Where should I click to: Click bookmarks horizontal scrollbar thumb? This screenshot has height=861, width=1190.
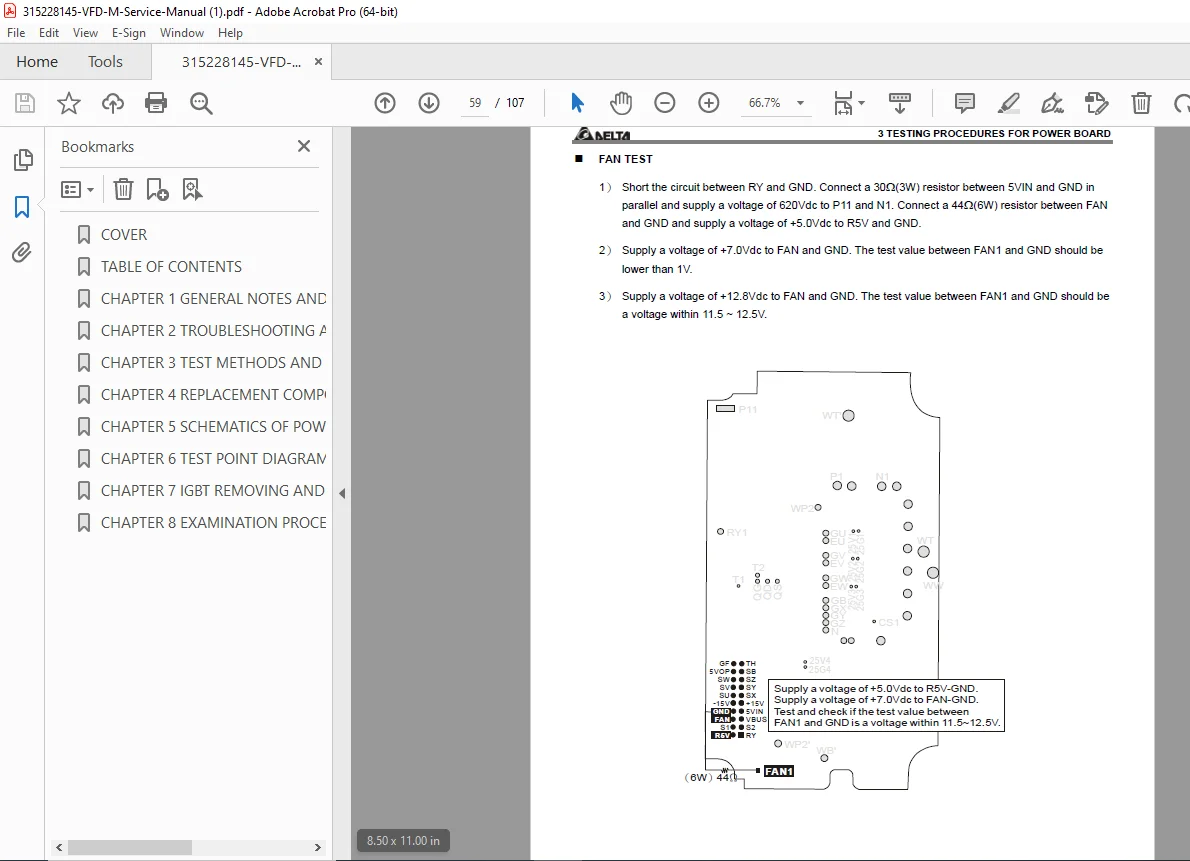pos(130,847)
